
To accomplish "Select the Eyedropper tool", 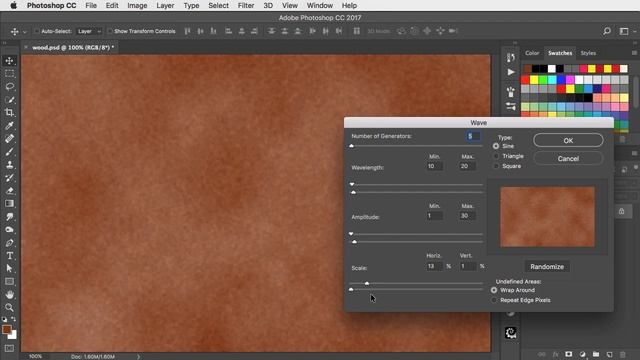I will tap(9, 126).
